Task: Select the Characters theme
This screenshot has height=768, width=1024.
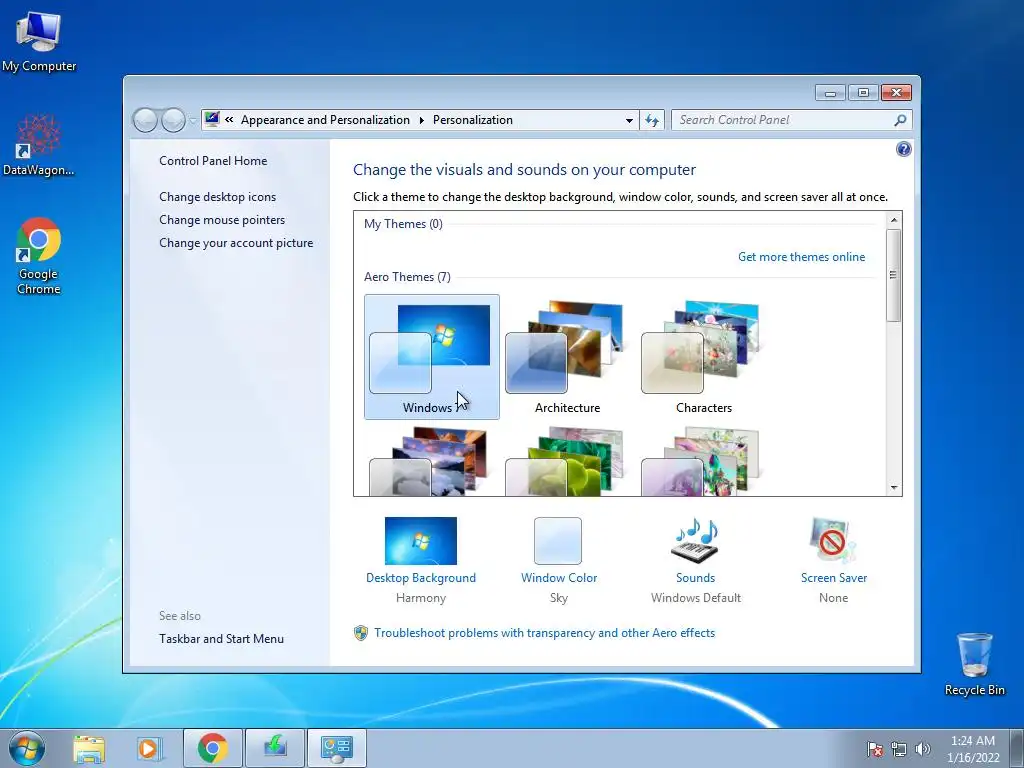Action: coord(703,357)
